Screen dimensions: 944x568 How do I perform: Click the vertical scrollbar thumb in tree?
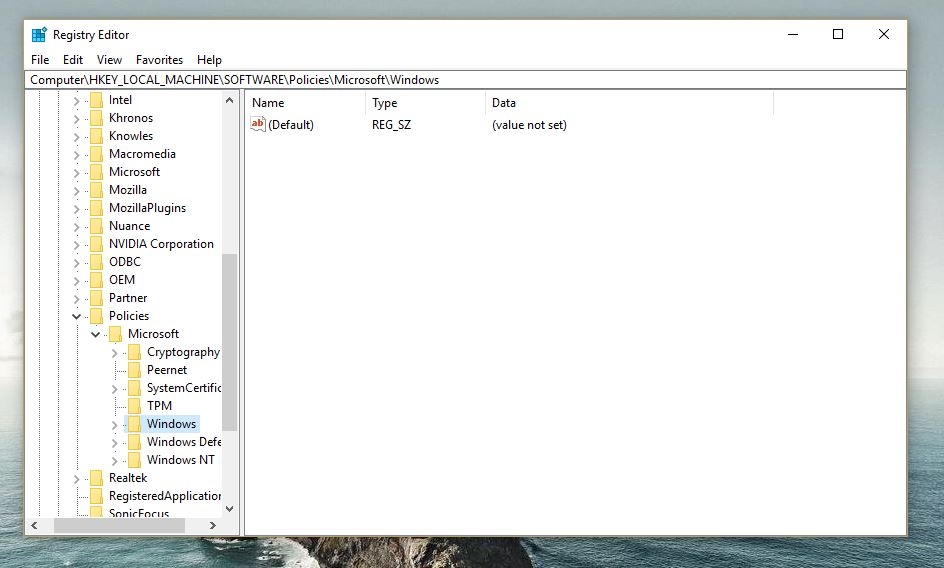[229, 342]
